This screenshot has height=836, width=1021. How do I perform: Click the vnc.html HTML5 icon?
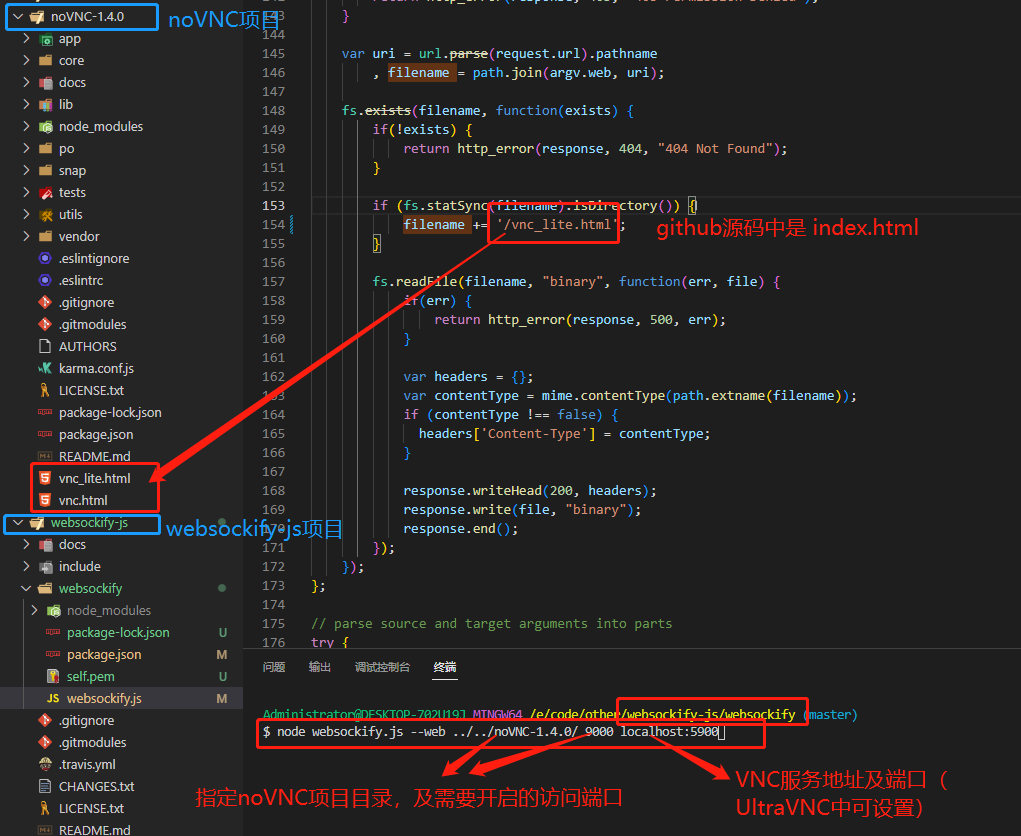click(45, 501)
